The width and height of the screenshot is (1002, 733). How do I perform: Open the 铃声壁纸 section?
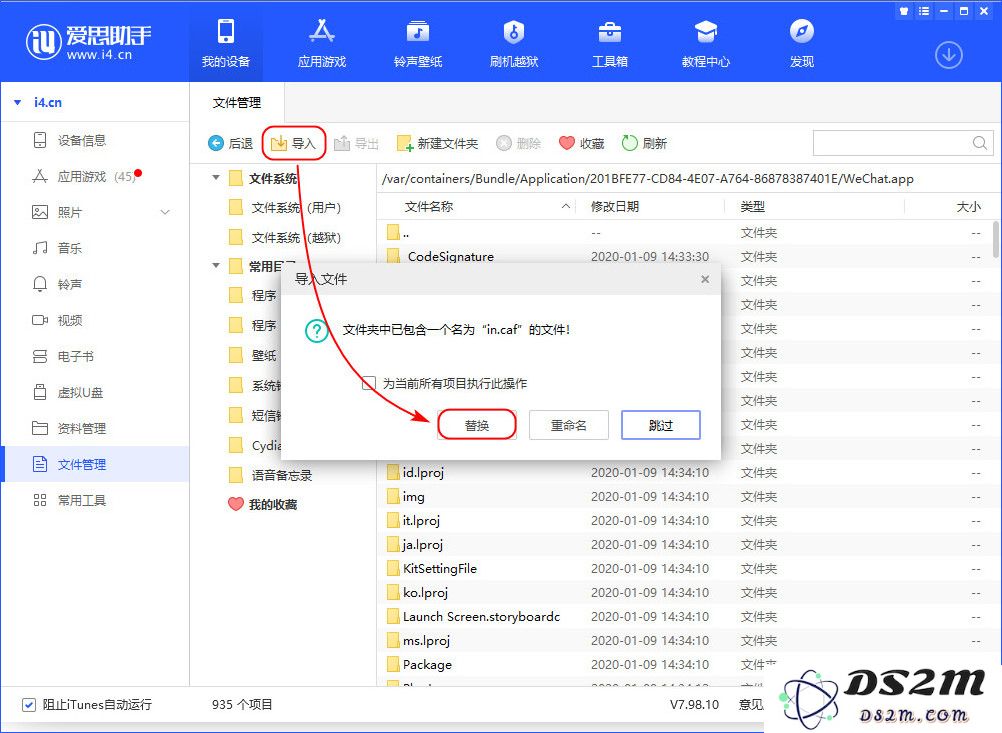[418, 43]
